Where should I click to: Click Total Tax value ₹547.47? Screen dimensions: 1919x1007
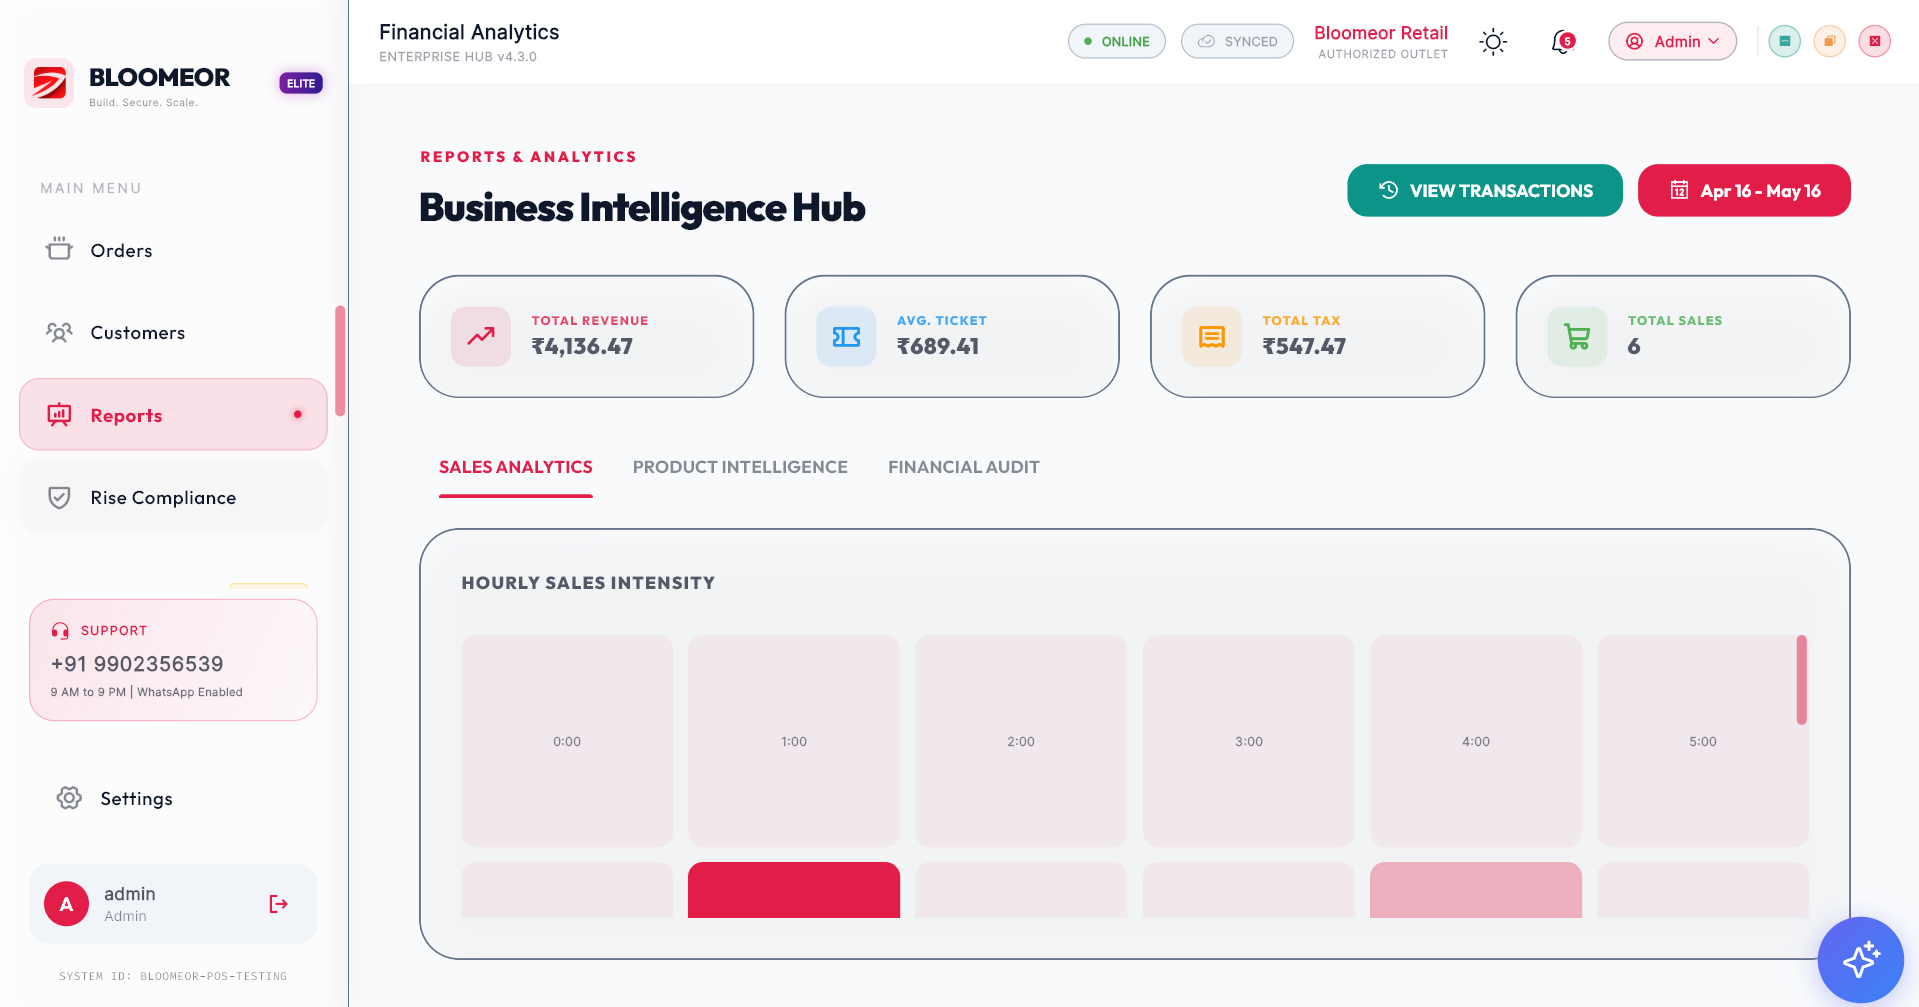coord(1304,346)
